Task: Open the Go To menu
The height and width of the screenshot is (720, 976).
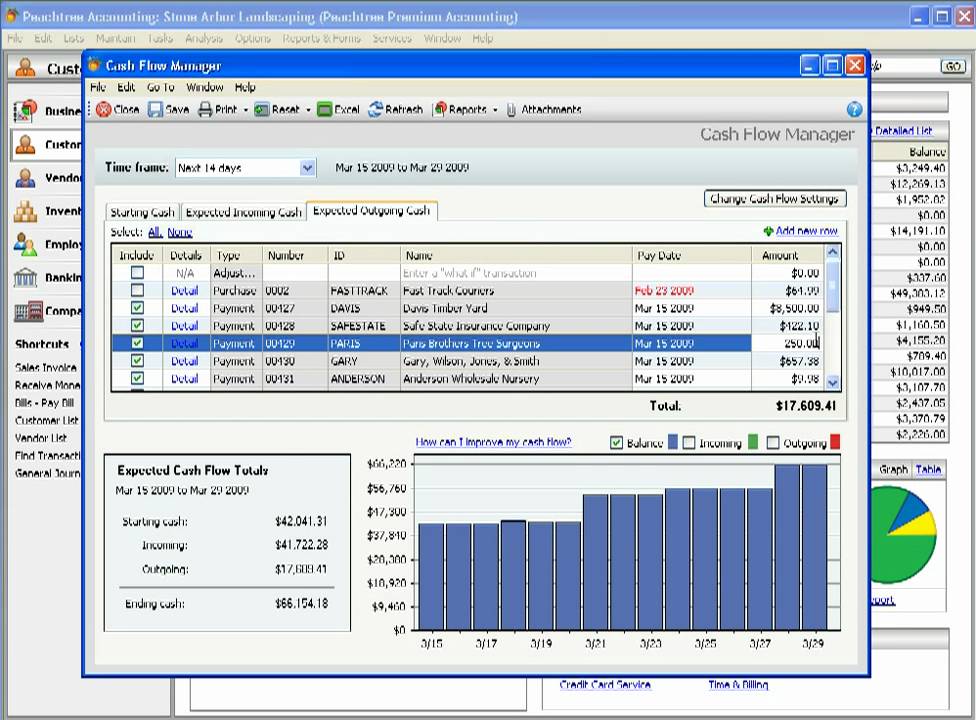Action: coord(161,87)
